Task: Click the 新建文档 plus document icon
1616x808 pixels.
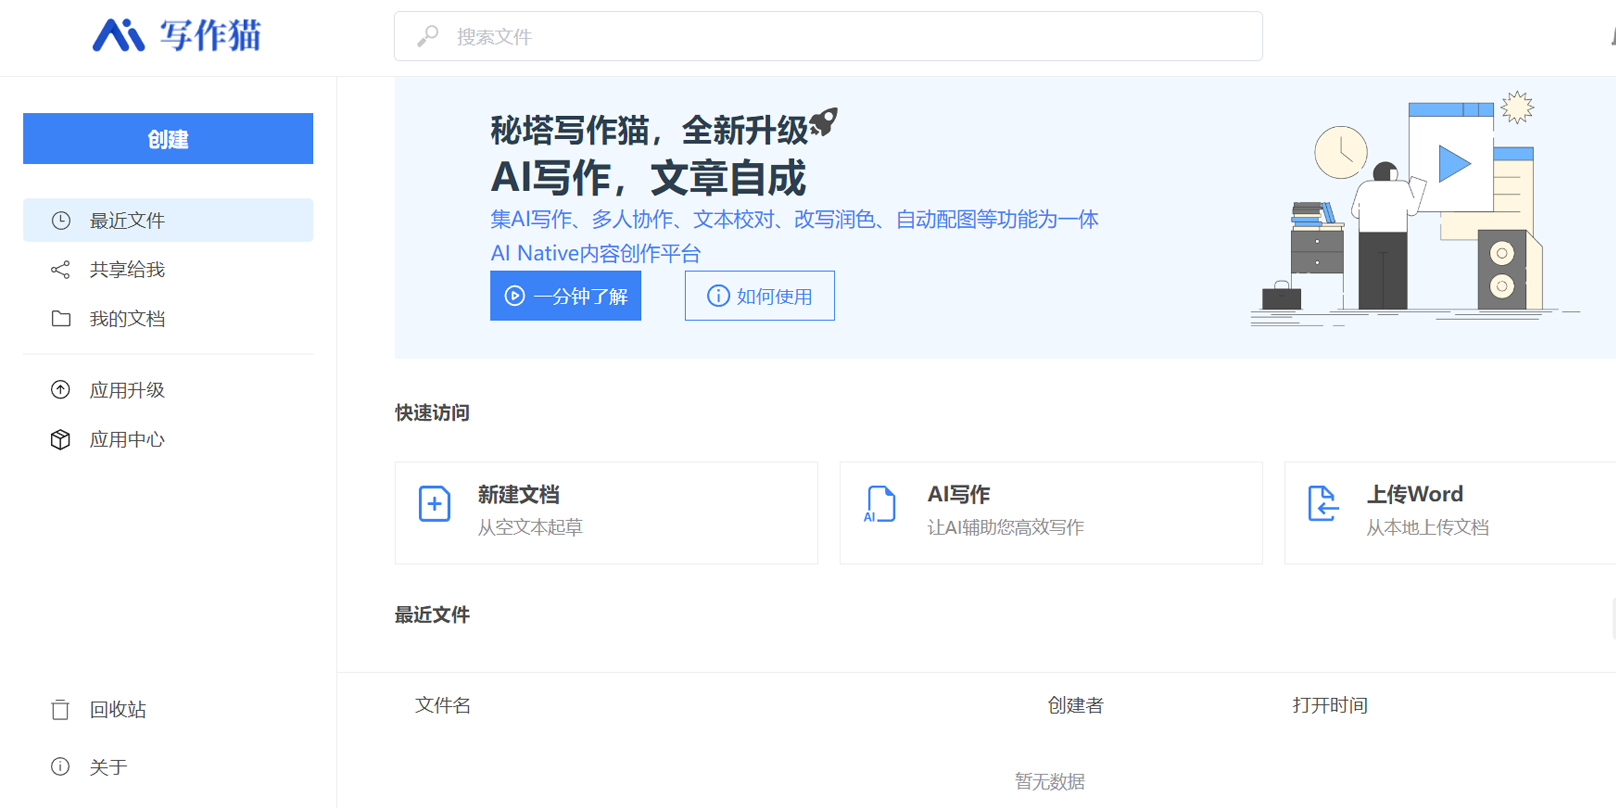Action: pyautogui.click(x=434, y=504)
